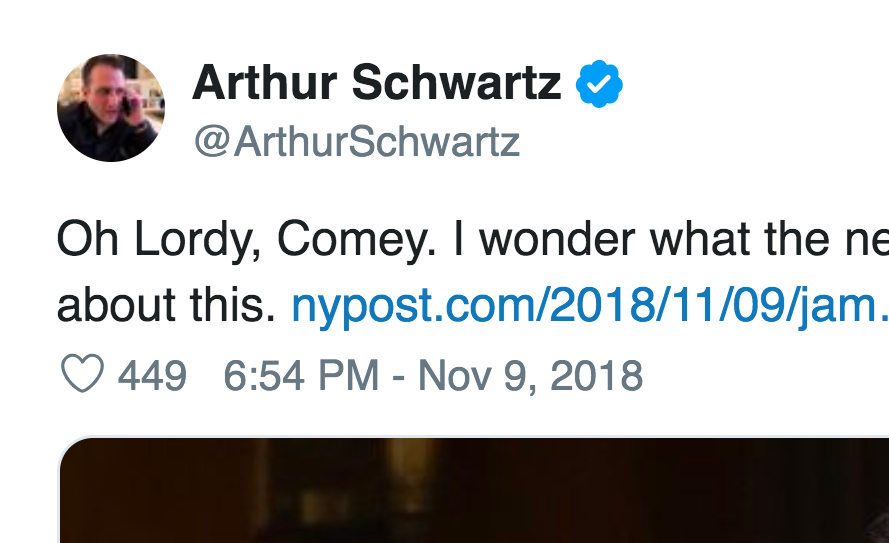Click the blue verified checkmark badge
889x543 pixels.
[599, 84]
